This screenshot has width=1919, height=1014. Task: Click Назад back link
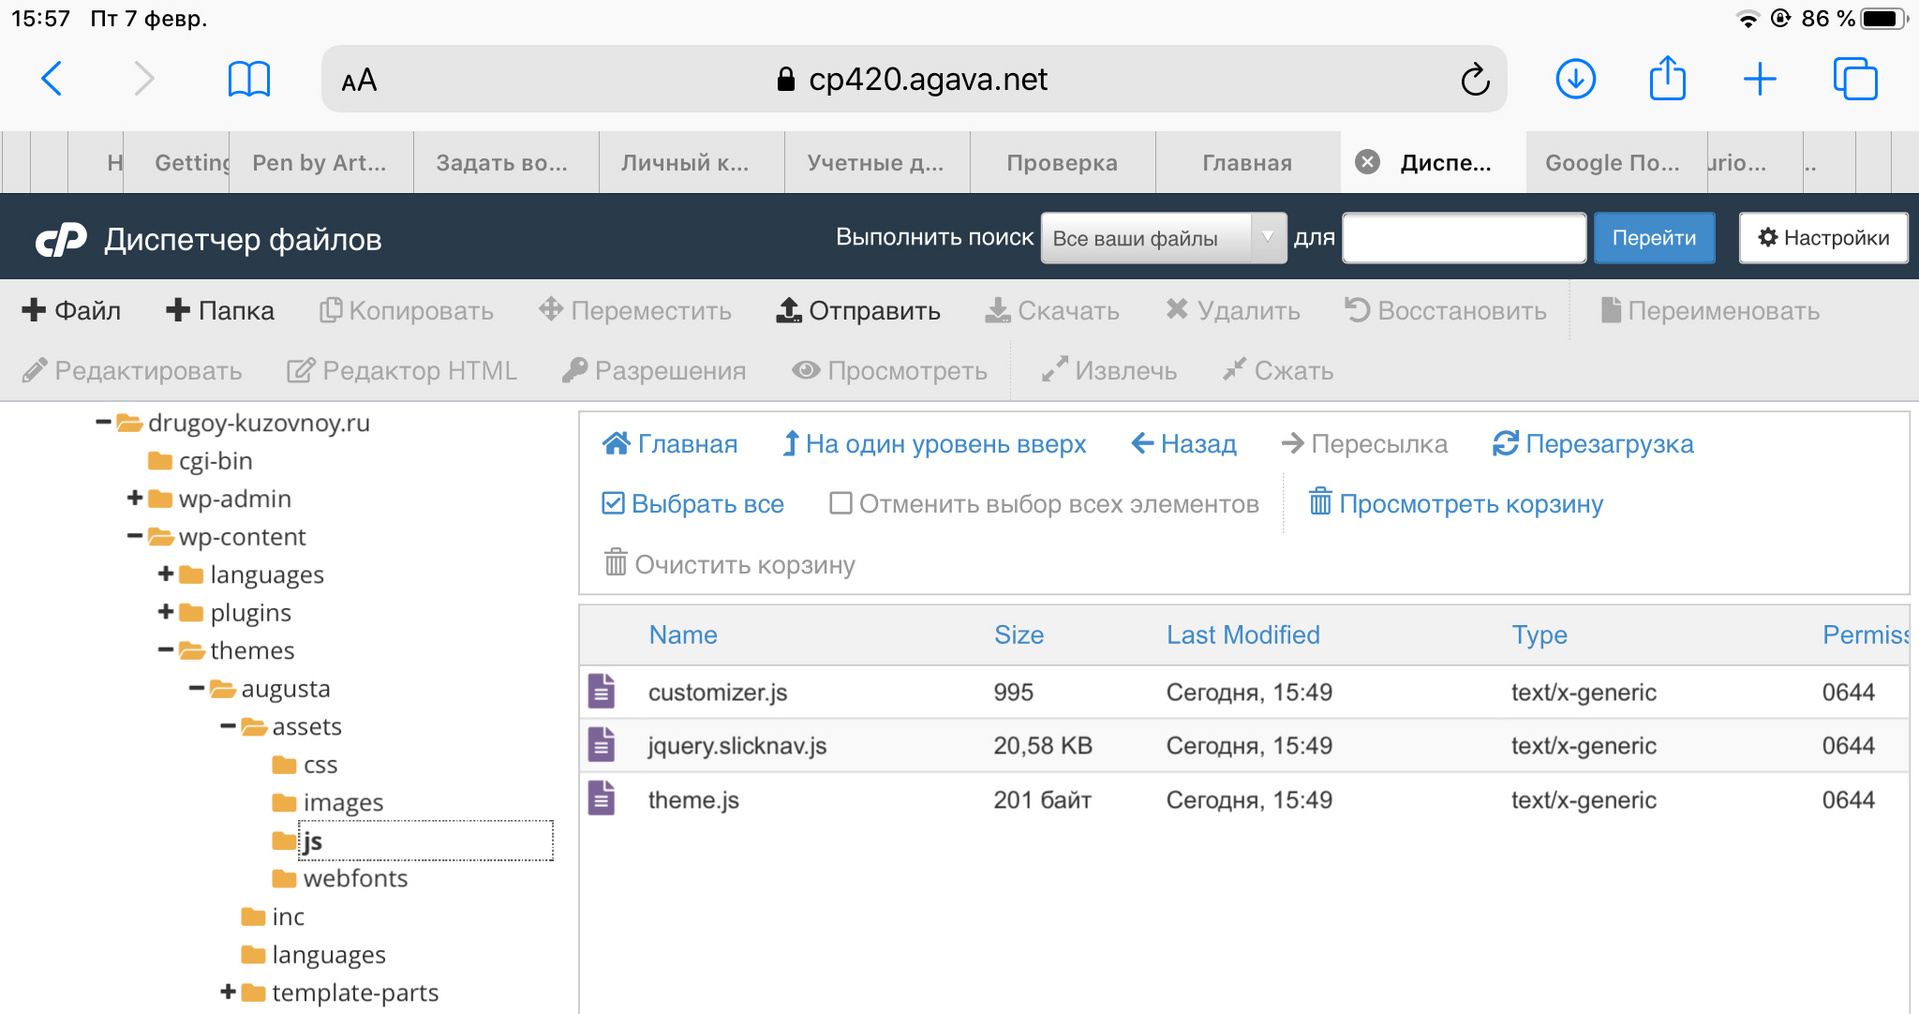pos(1184,444)
